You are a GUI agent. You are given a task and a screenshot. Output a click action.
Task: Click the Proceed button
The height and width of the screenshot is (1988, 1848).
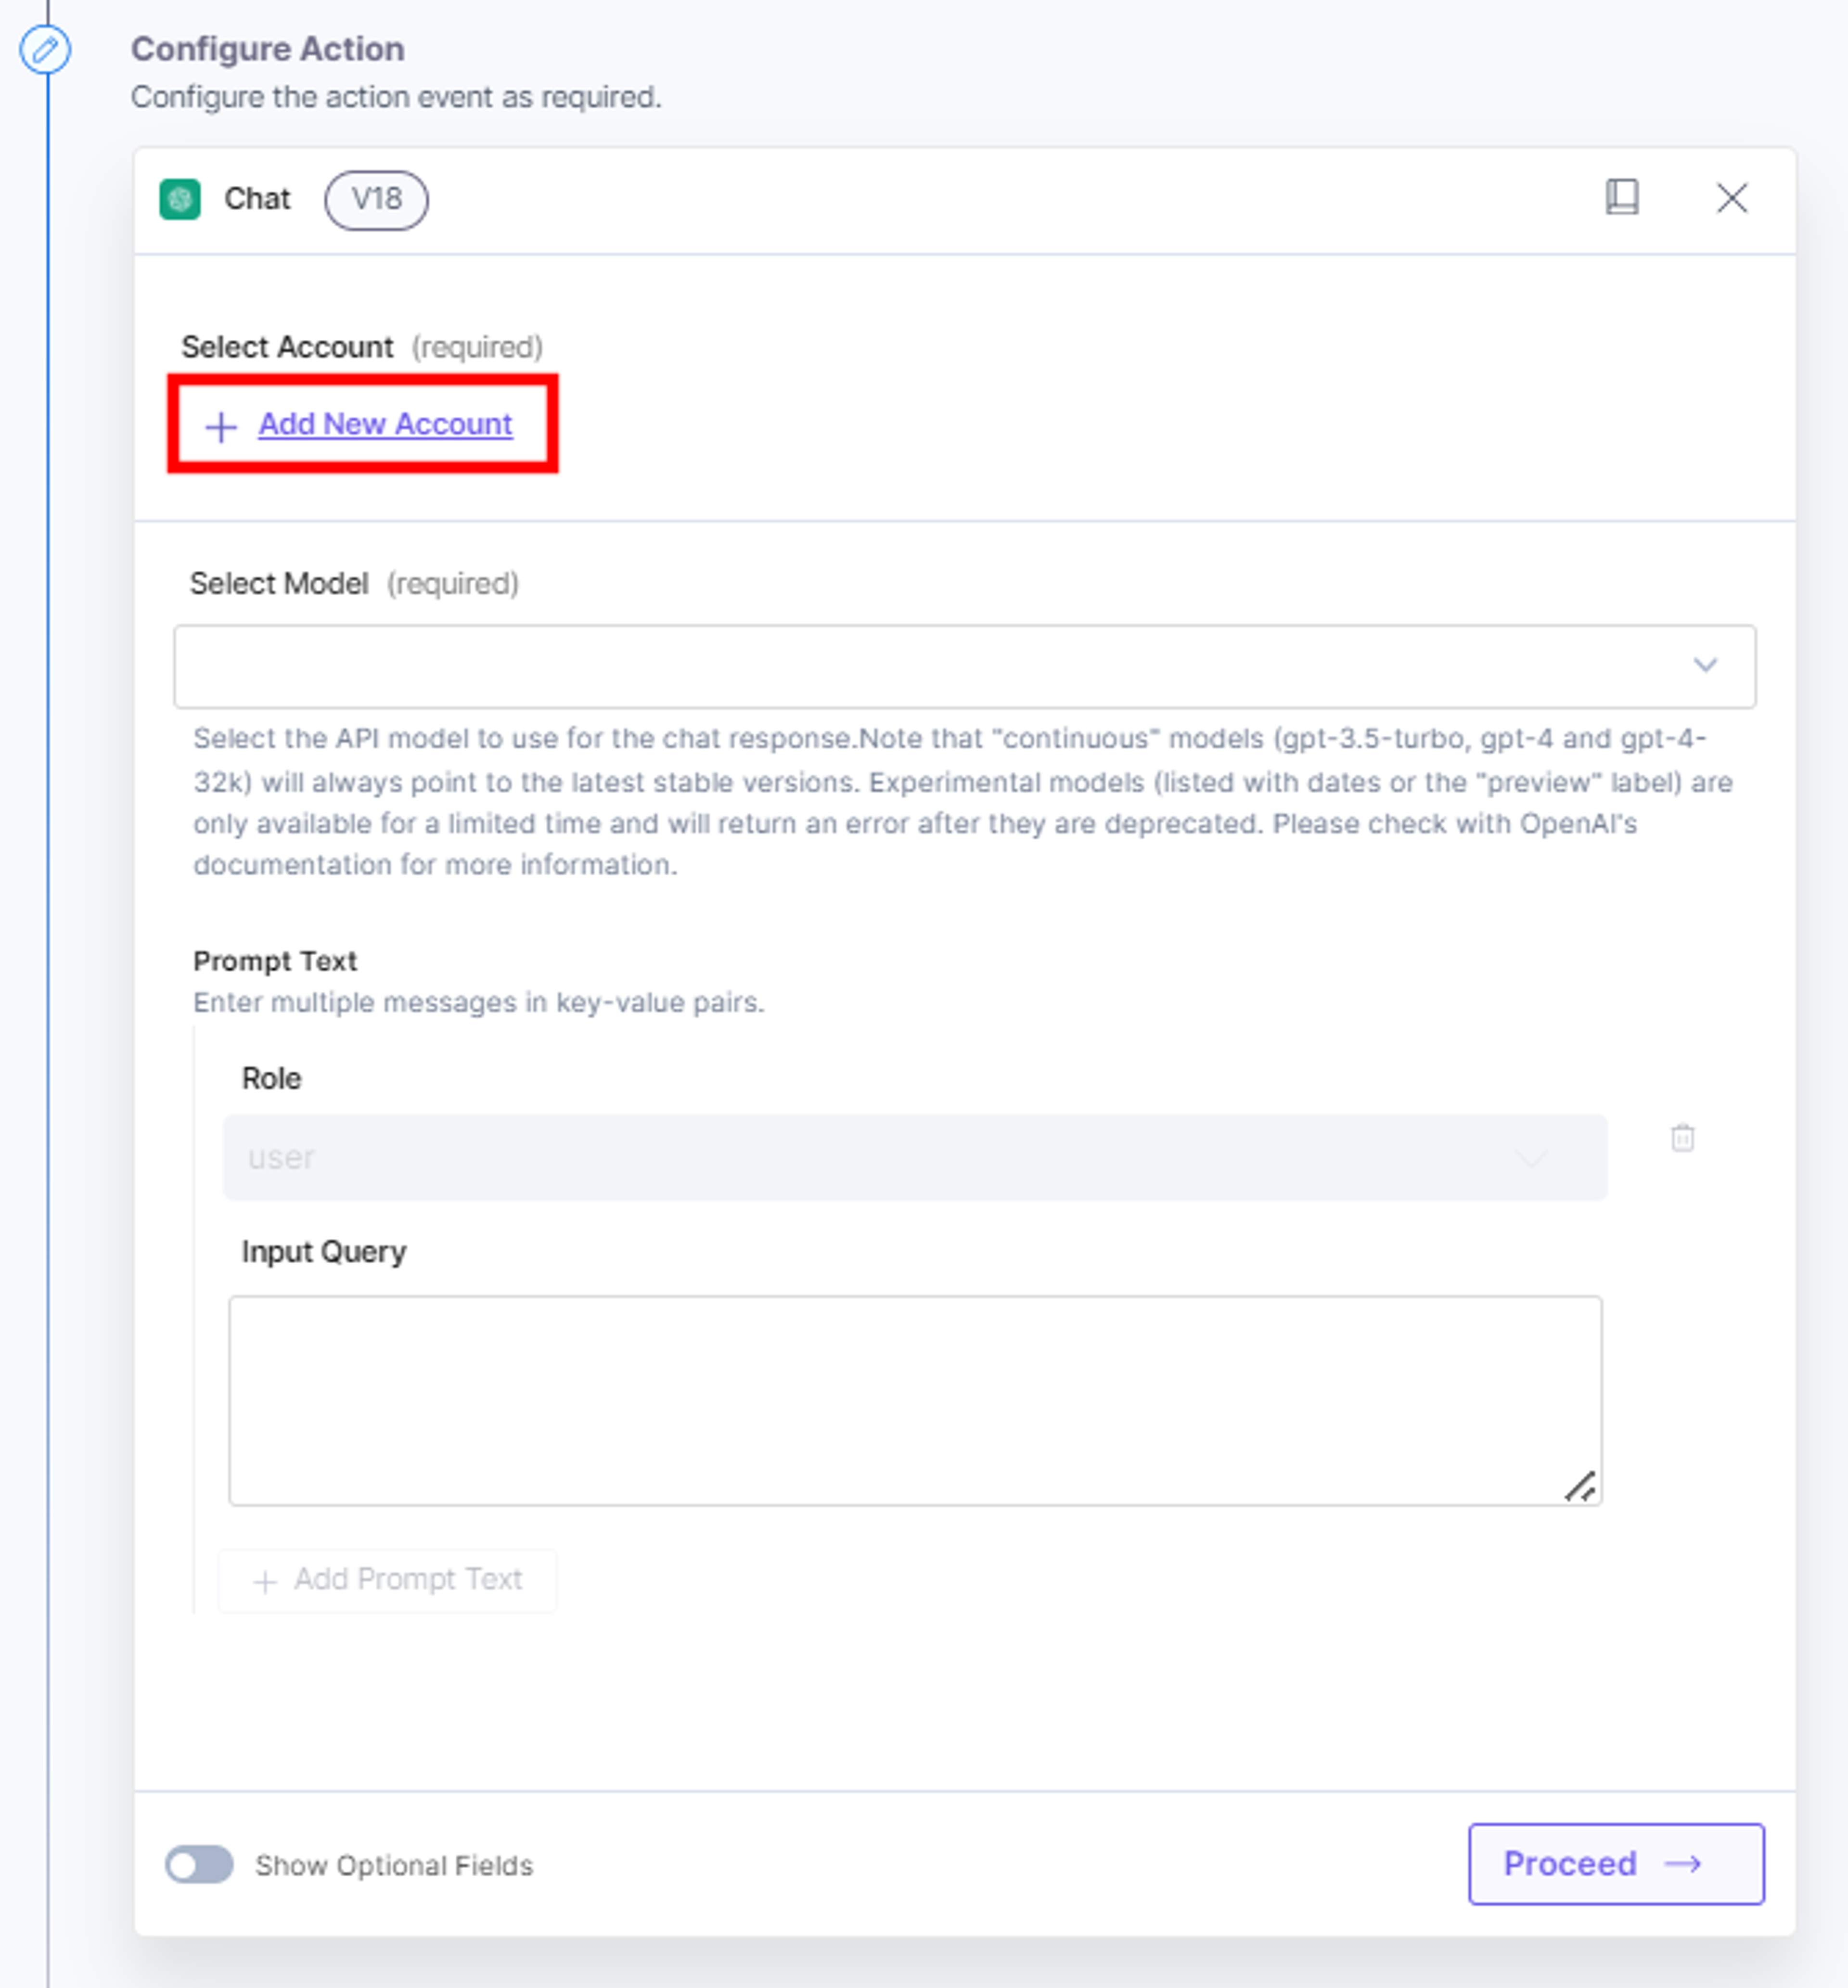[x=1616, y=1864]
